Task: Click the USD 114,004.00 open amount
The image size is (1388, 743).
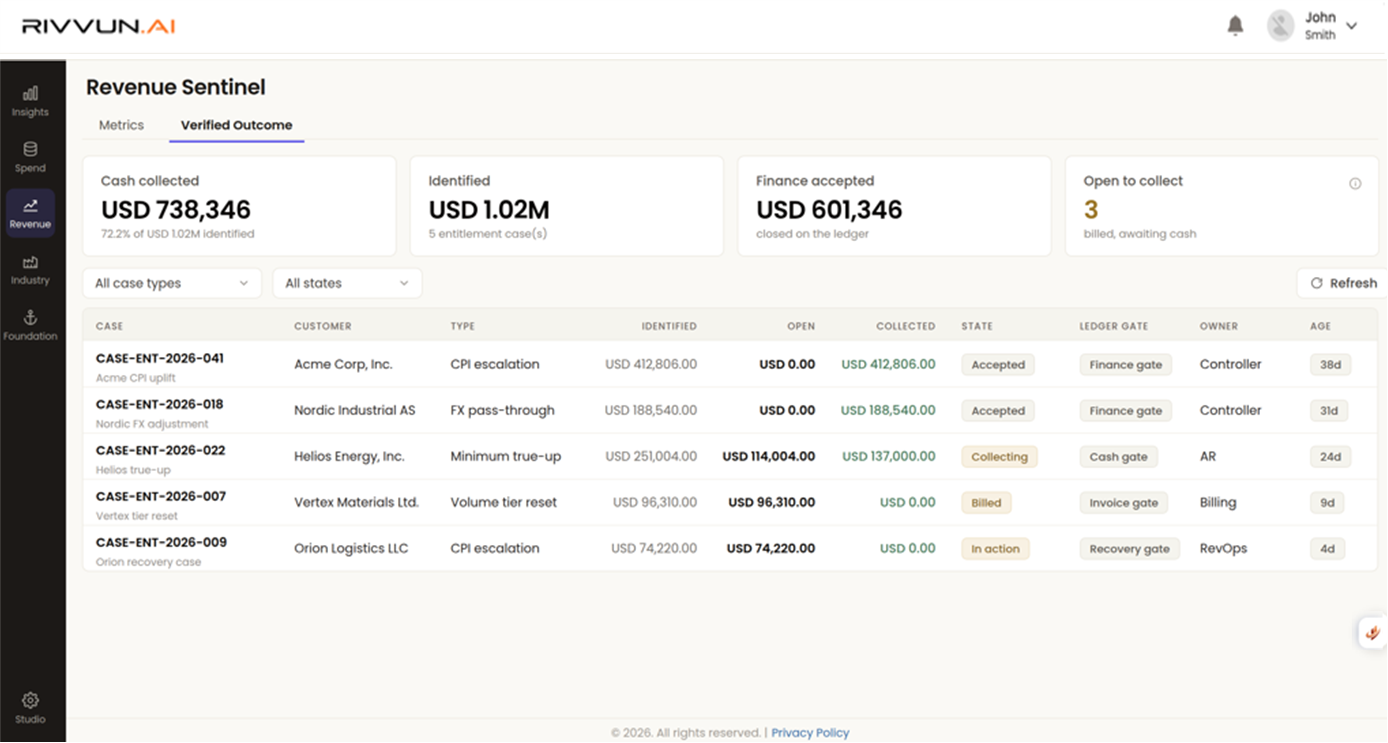Action: pyautogui.click(x=768, y=456)
